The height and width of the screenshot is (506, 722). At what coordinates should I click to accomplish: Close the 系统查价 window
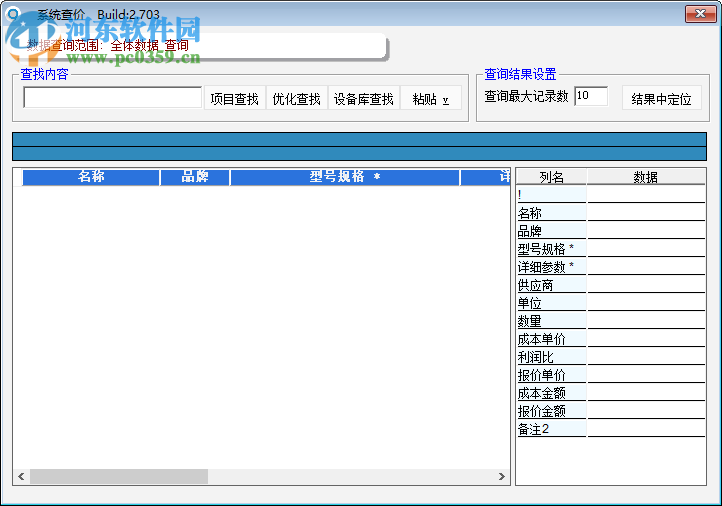700,13
